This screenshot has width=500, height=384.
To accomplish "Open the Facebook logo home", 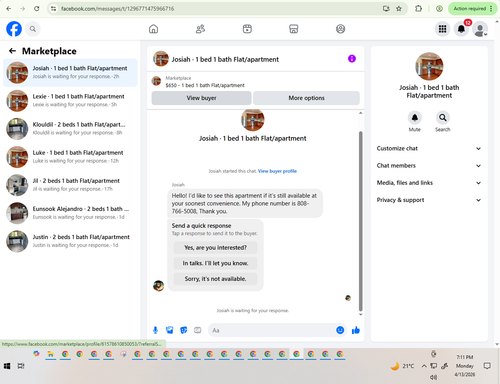I will (x=14, y=29).
